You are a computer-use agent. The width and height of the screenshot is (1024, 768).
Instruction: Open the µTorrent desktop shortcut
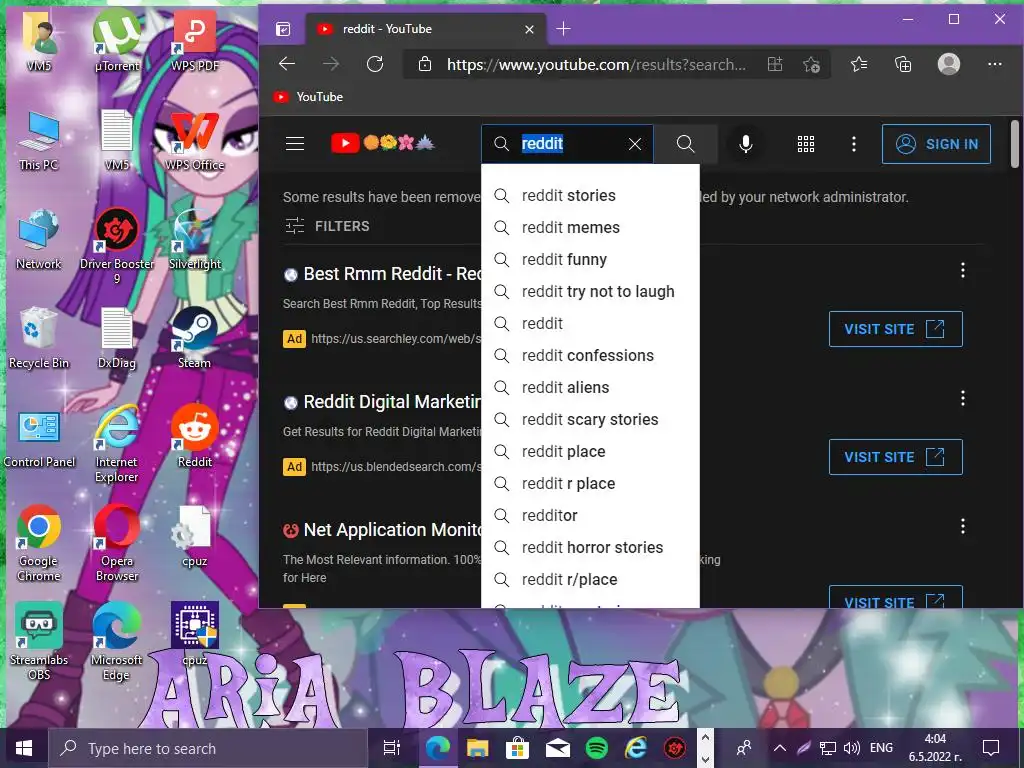(x=117, y=39)
